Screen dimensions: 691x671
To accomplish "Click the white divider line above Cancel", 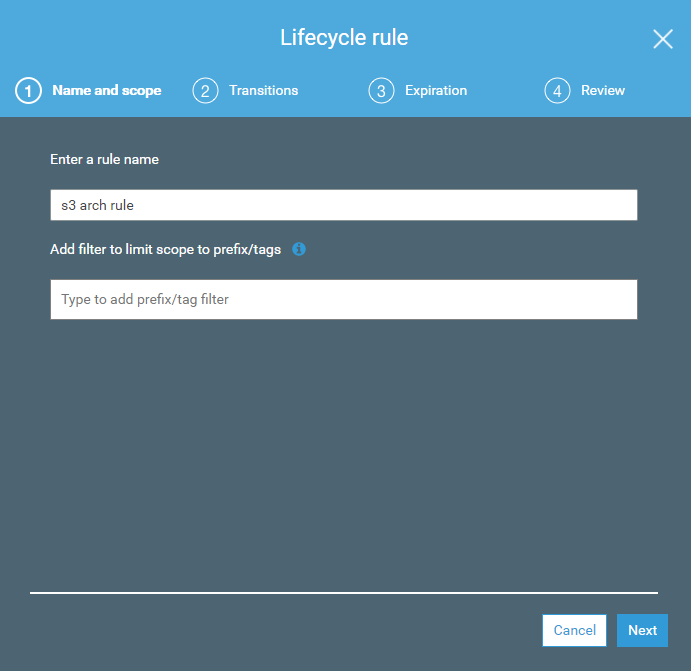I will coord(343,593).
